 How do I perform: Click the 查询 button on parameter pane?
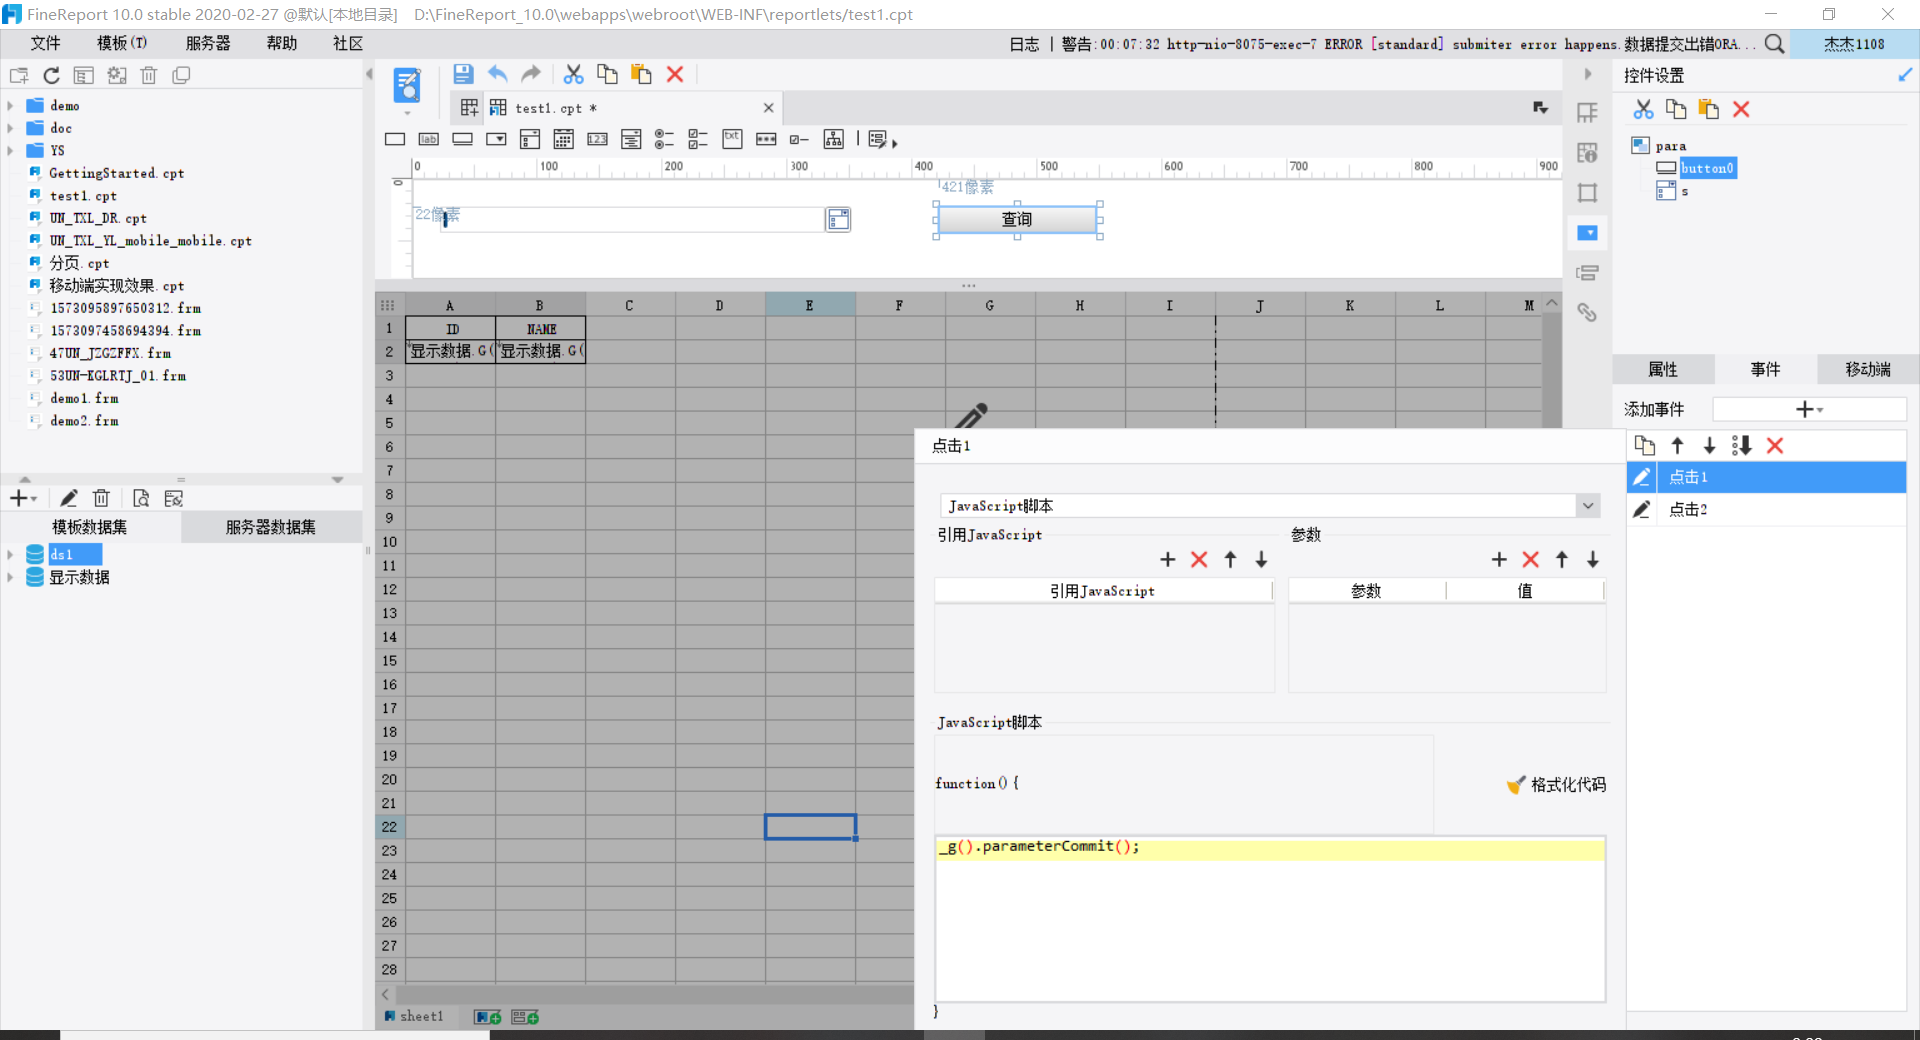tap(1017, 219)
